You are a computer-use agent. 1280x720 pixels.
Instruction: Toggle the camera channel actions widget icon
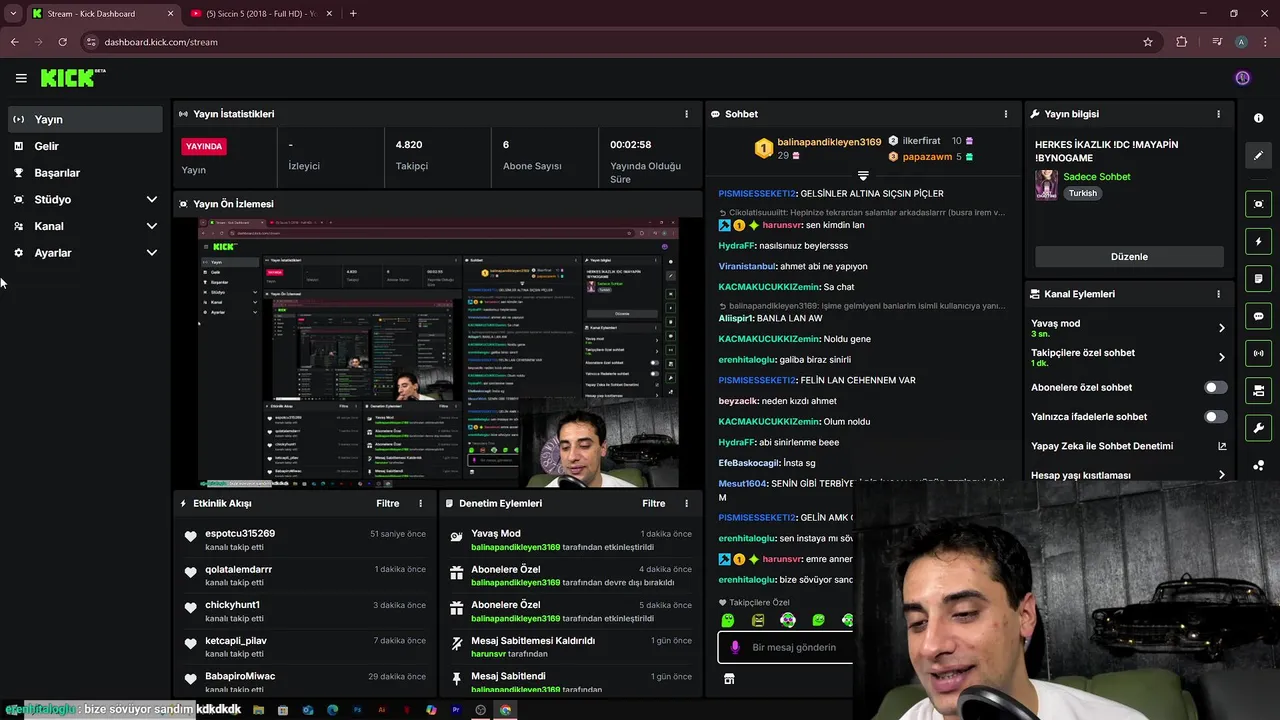click(1258, 390)
